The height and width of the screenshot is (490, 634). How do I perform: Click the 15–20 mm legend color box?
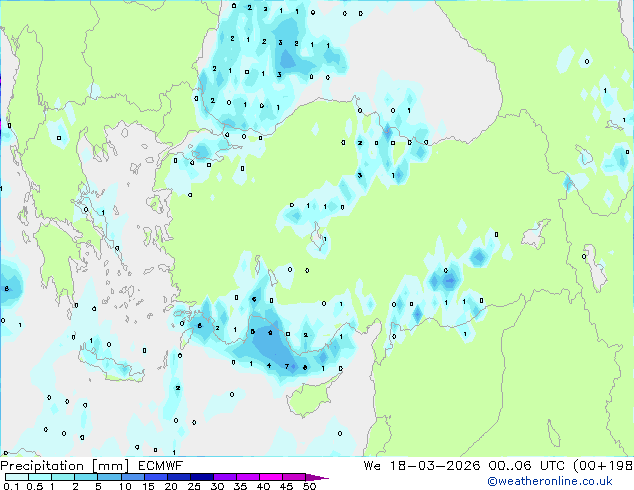click(x=155, y=477)
